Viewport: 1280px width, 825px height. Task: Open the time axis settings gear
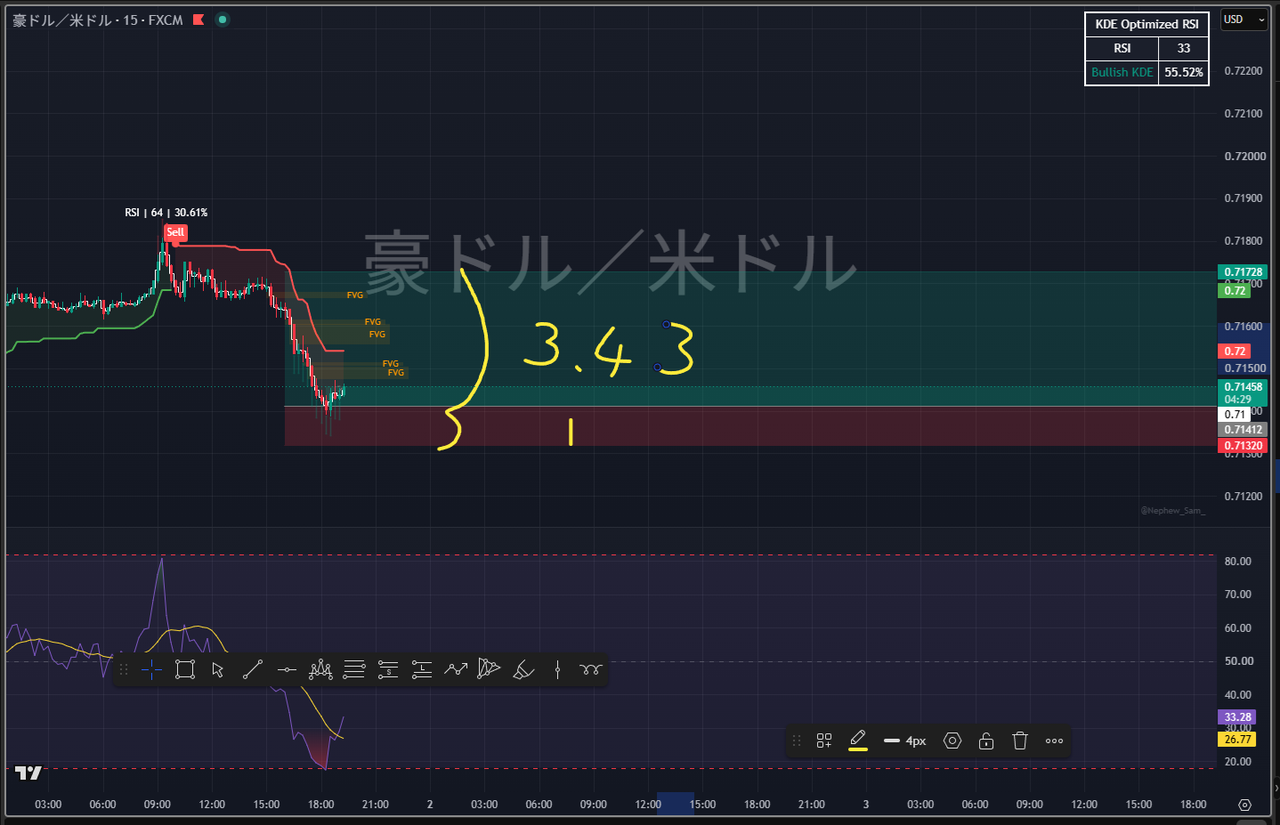pos(1245,805)
